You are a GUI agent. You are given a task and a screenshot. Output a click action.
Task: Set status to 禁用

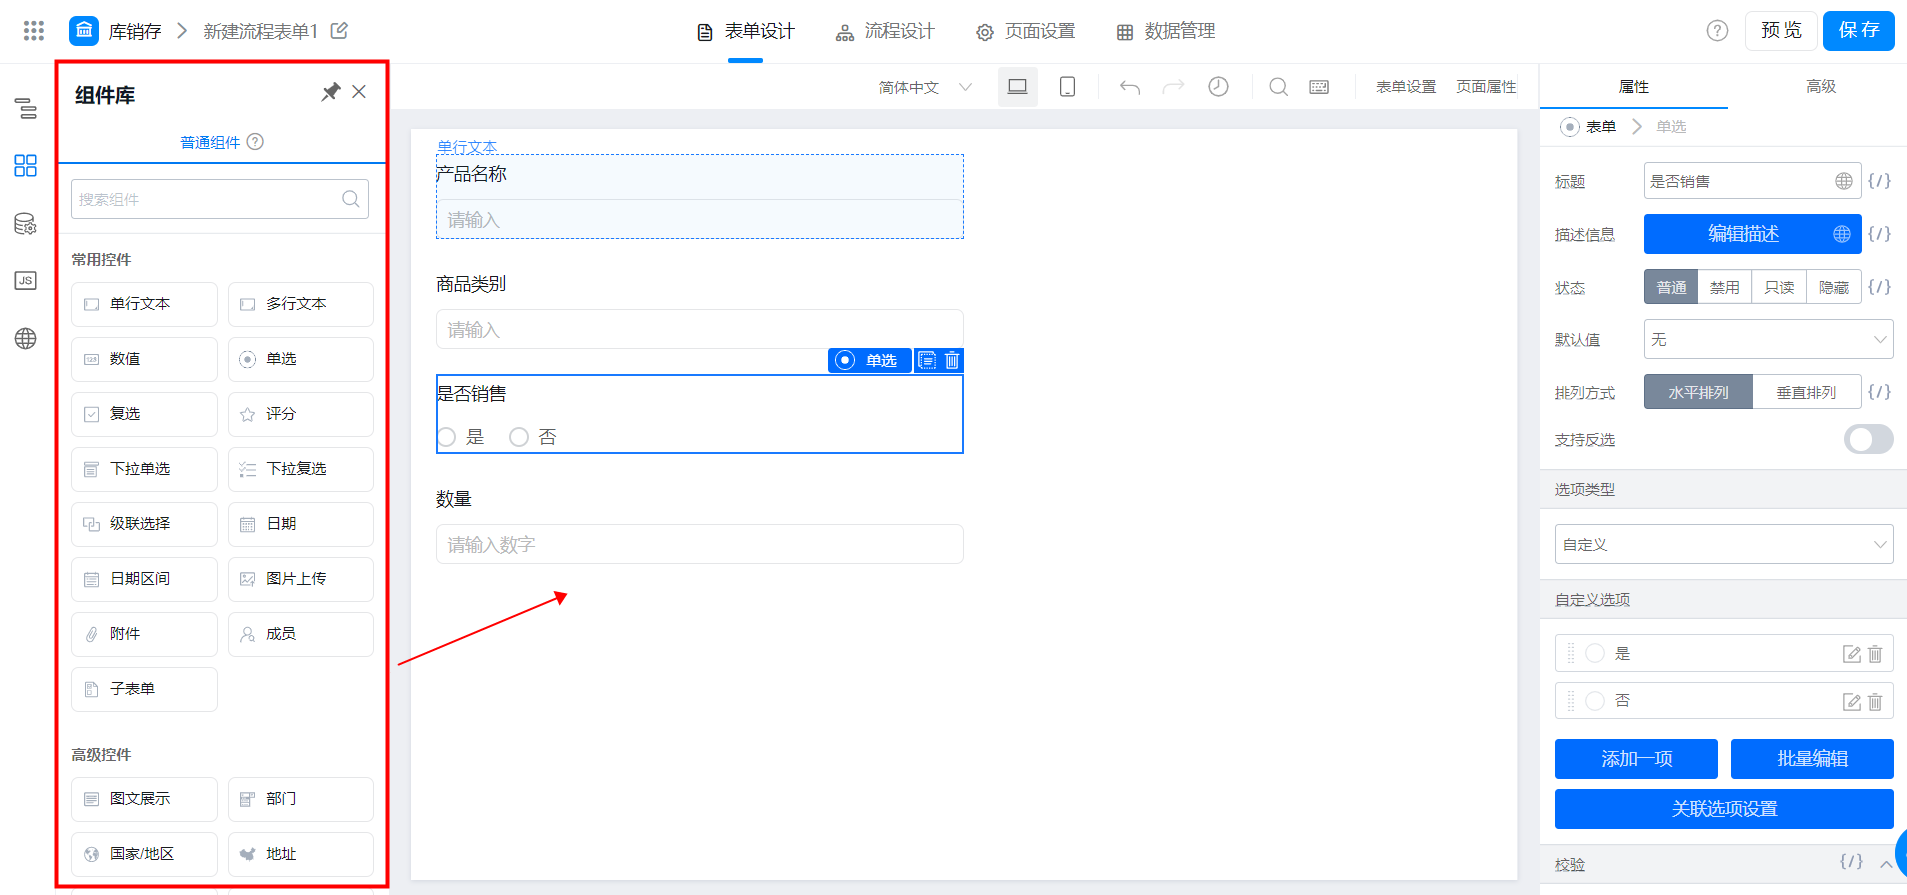(x=1725, y=287)
